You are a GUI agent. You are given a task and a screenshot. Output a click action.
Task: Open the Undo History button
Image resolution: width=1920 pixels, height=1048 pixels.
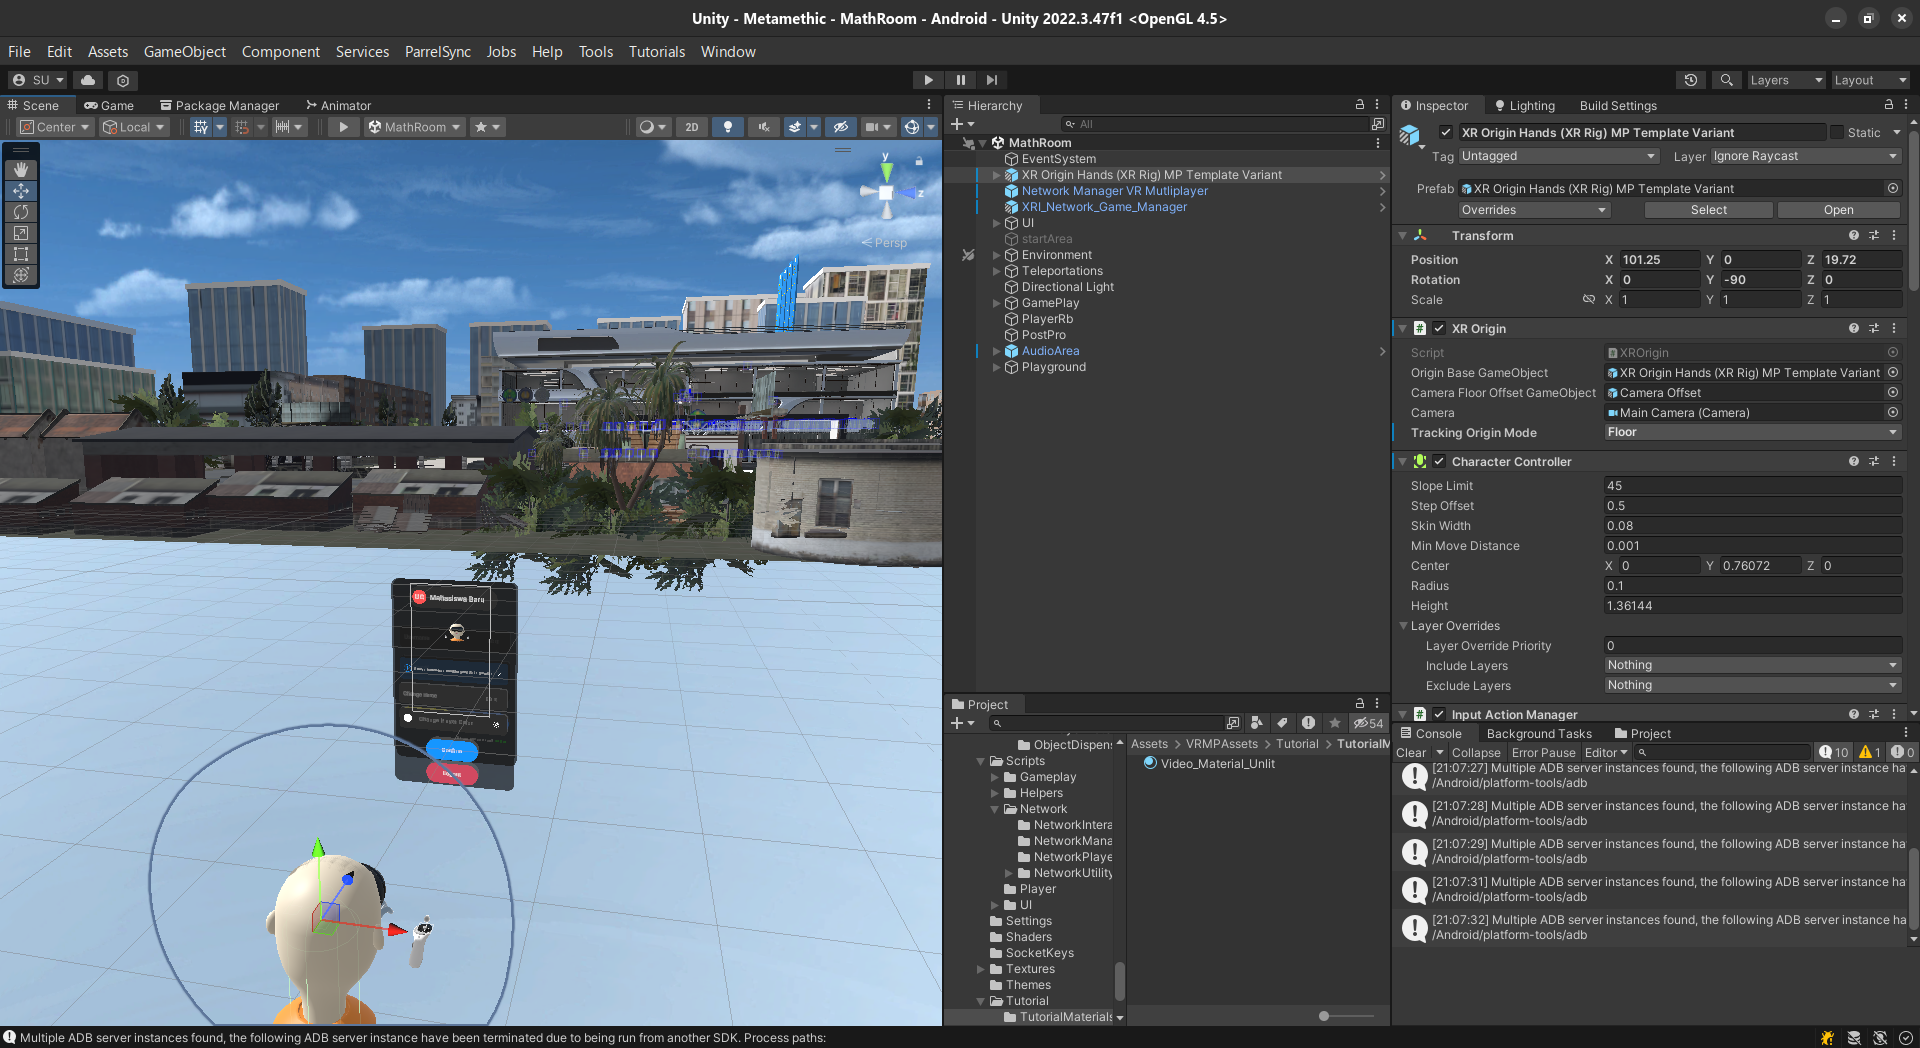coord(1690,80)
